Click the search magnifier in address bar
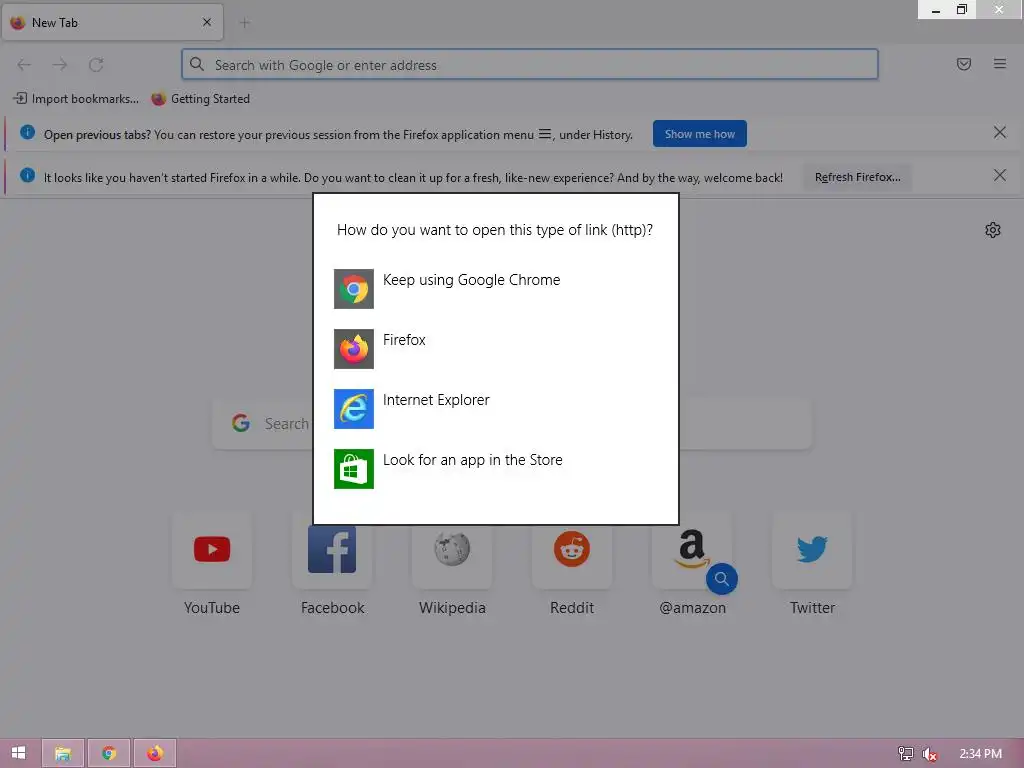This screenshot has width=1024, height=768. 197,64
